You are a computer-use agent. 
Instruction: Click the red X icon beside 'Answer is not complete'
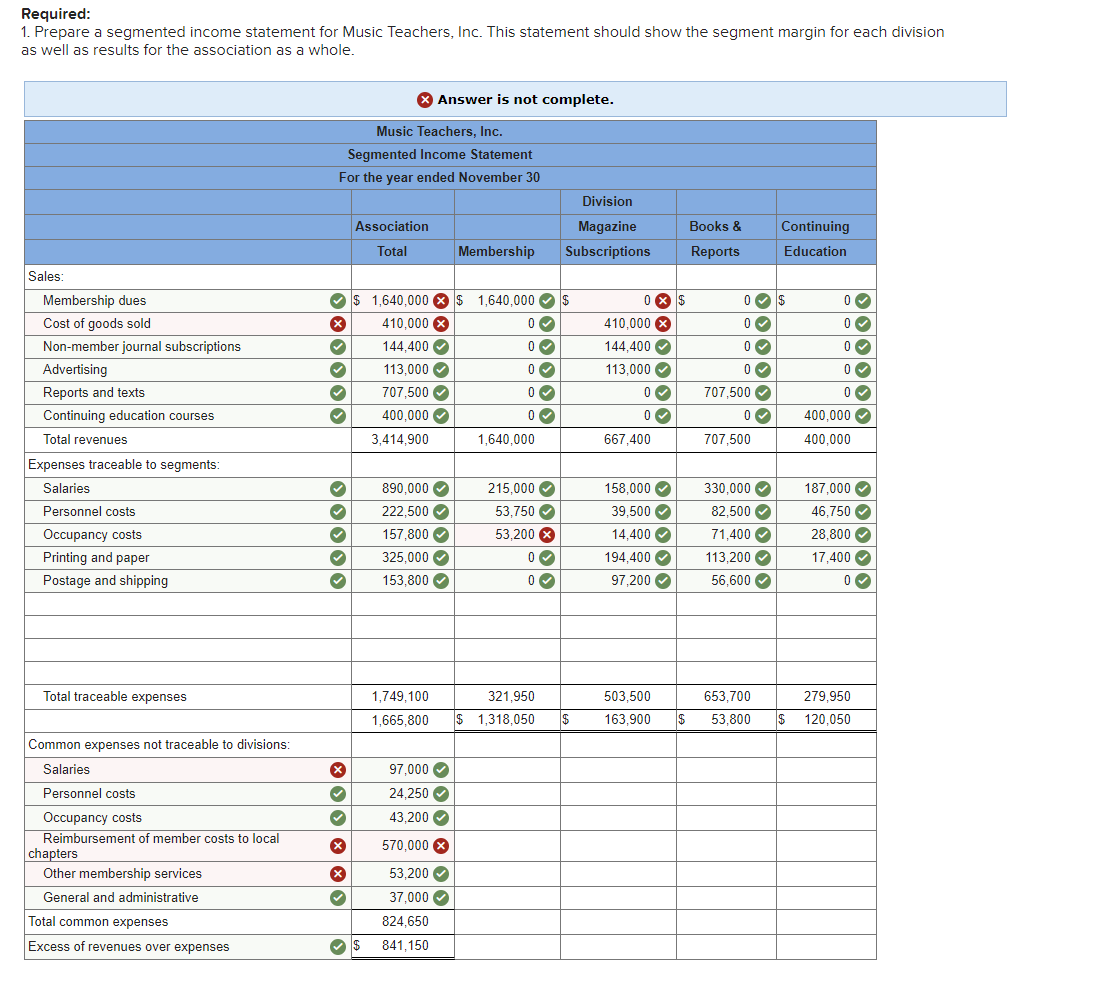click(425, 100)
